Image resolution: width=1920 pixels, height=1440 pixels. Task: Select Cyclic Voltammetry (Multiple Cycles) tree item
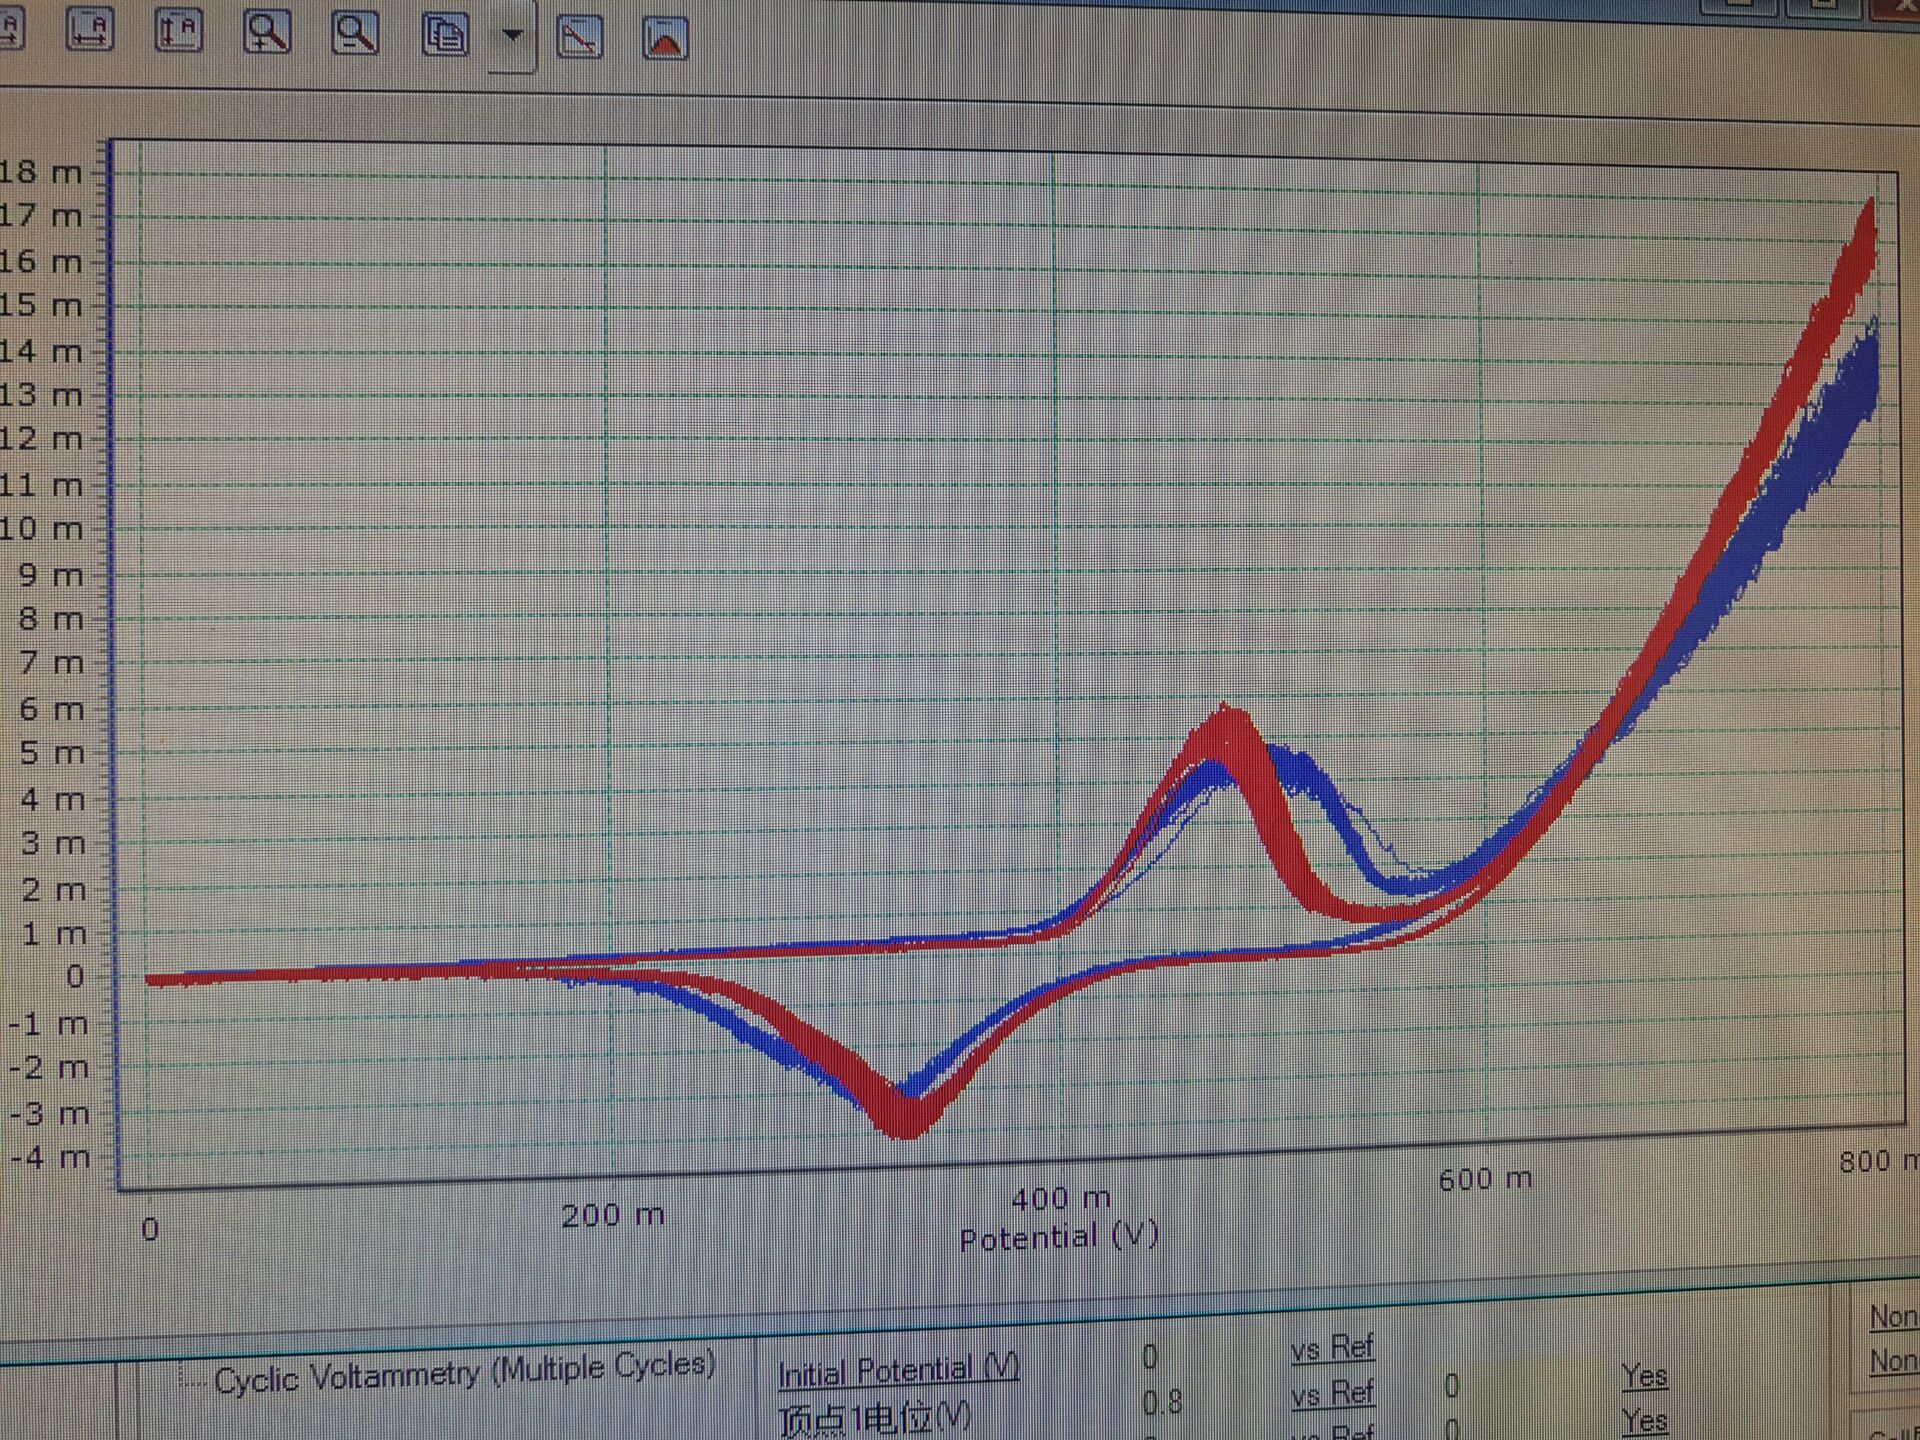pos(464,1374)
